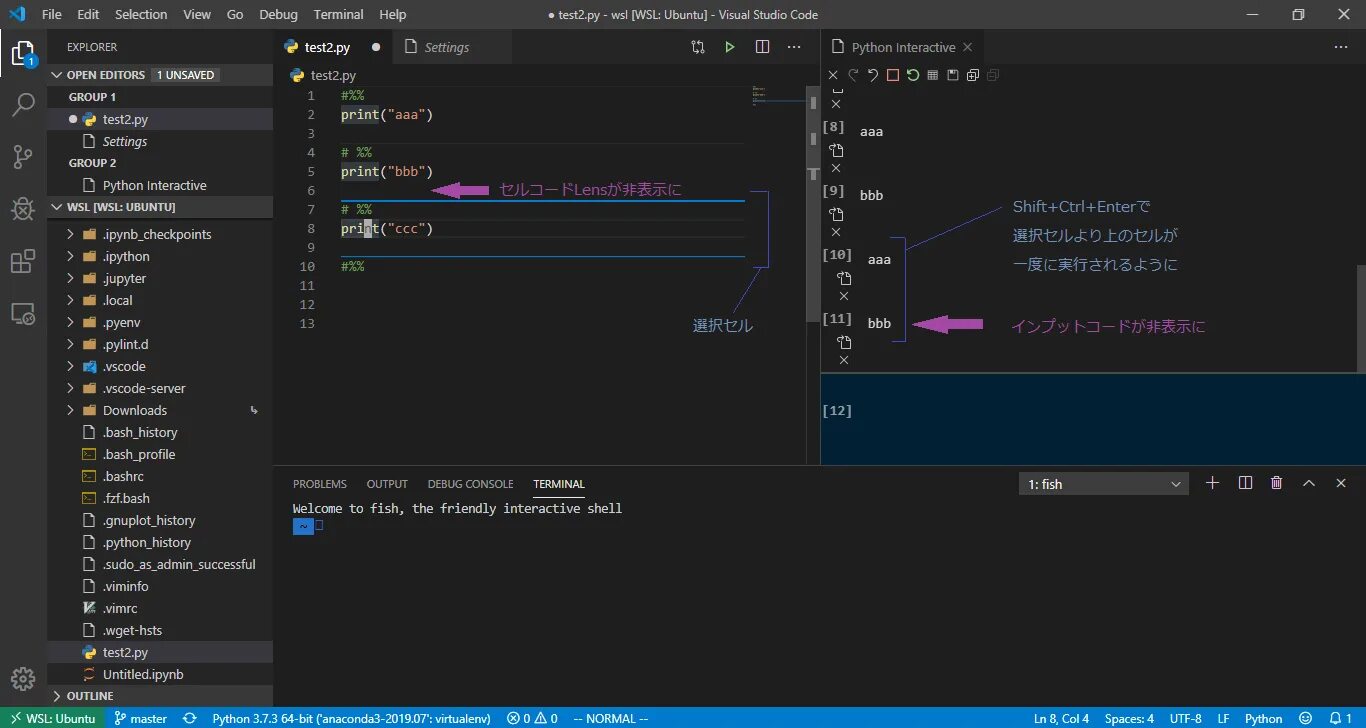Viewport: 1366px width, 728px height.
Task: Click the master branch in status bar
Action: point(140,718)
